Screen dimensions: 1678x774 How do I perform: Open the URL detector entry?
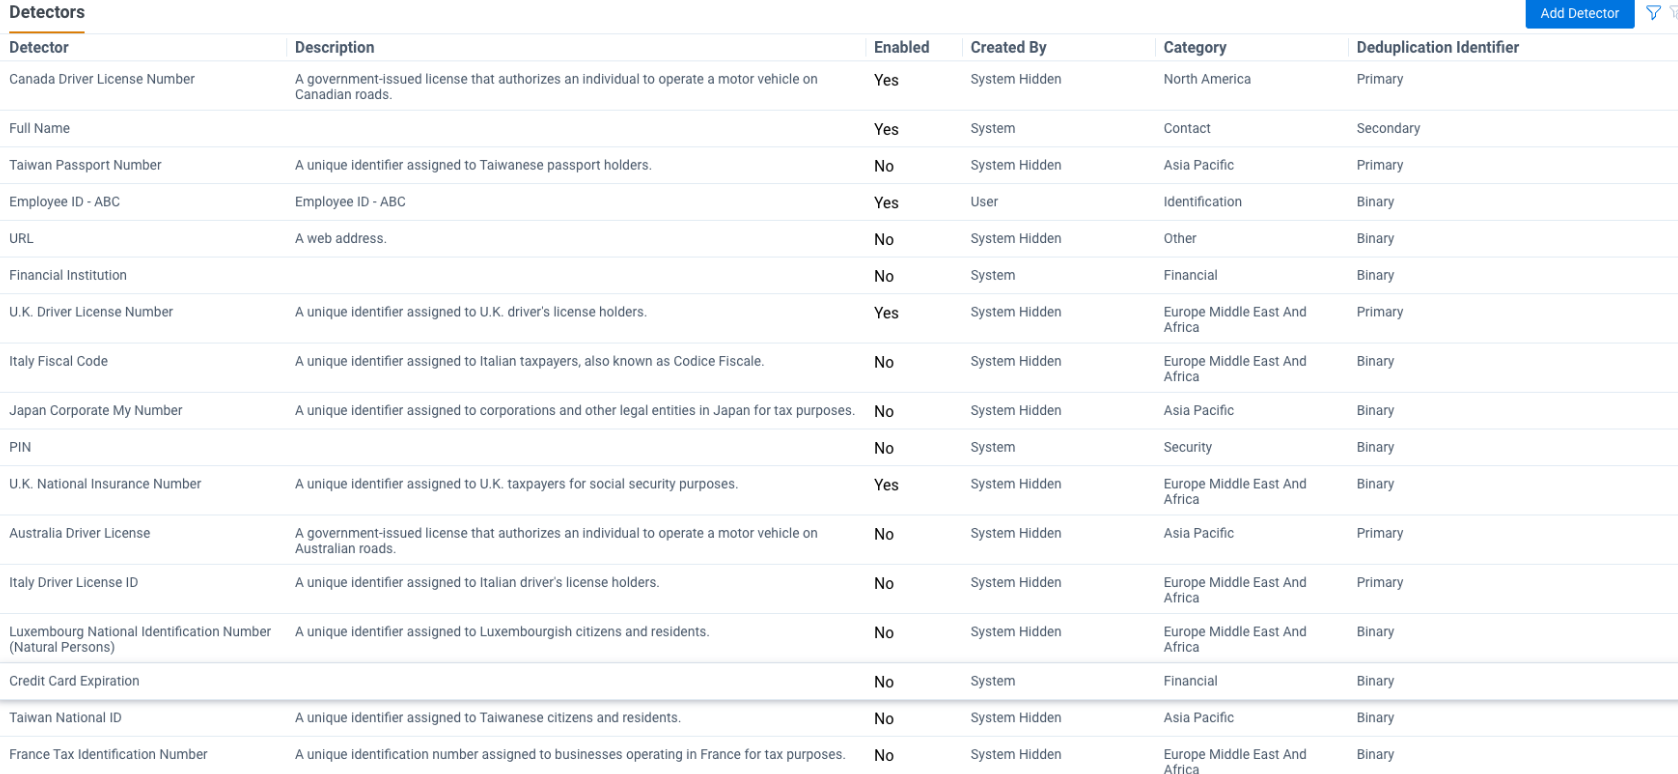point(21,239)
